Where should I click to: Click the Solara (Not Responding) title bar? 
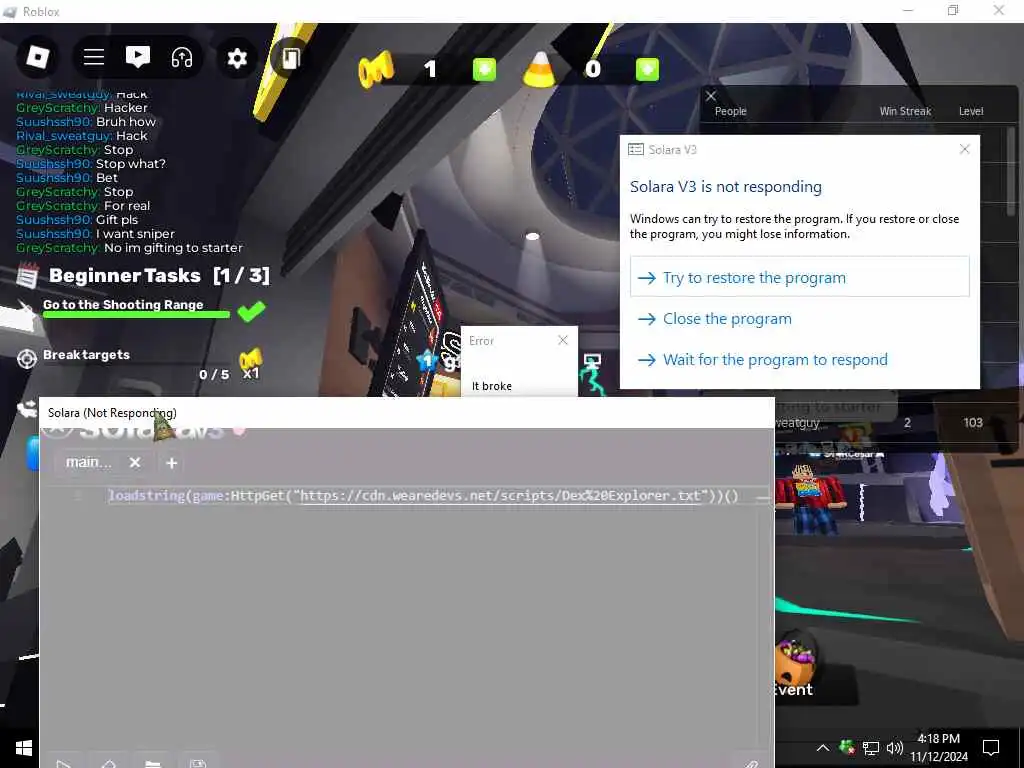tap(407, 413)
